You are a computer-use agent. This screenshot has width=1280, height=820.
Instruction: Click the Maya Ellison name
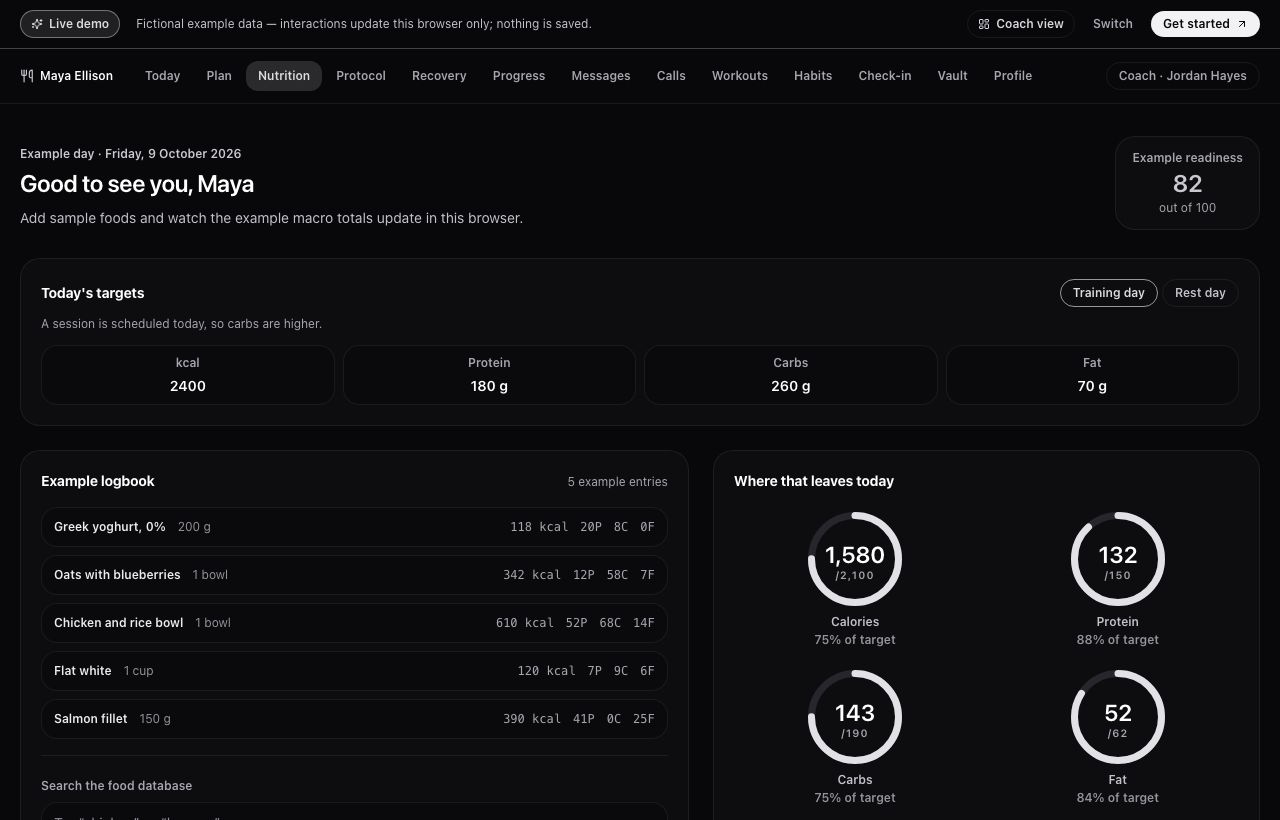click(x=76, y=76)
